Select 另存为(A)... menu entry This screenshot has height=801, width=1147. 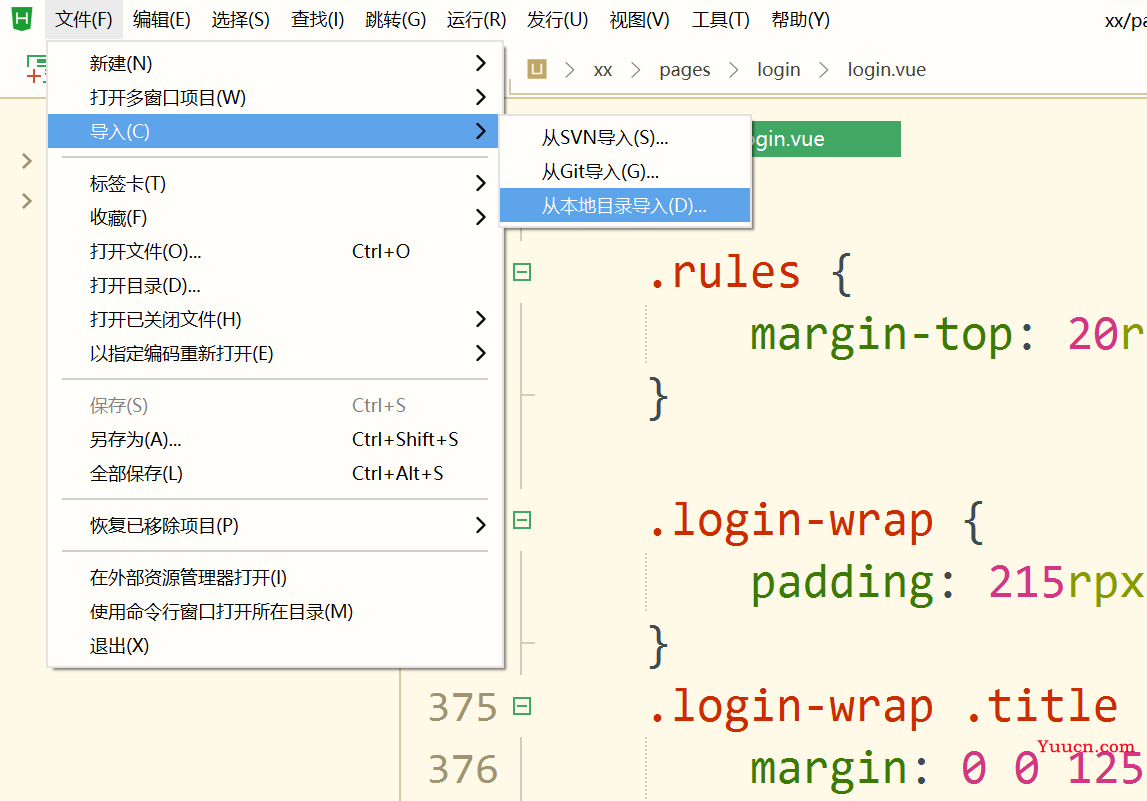pyautogui.click(x=274, y=439)
